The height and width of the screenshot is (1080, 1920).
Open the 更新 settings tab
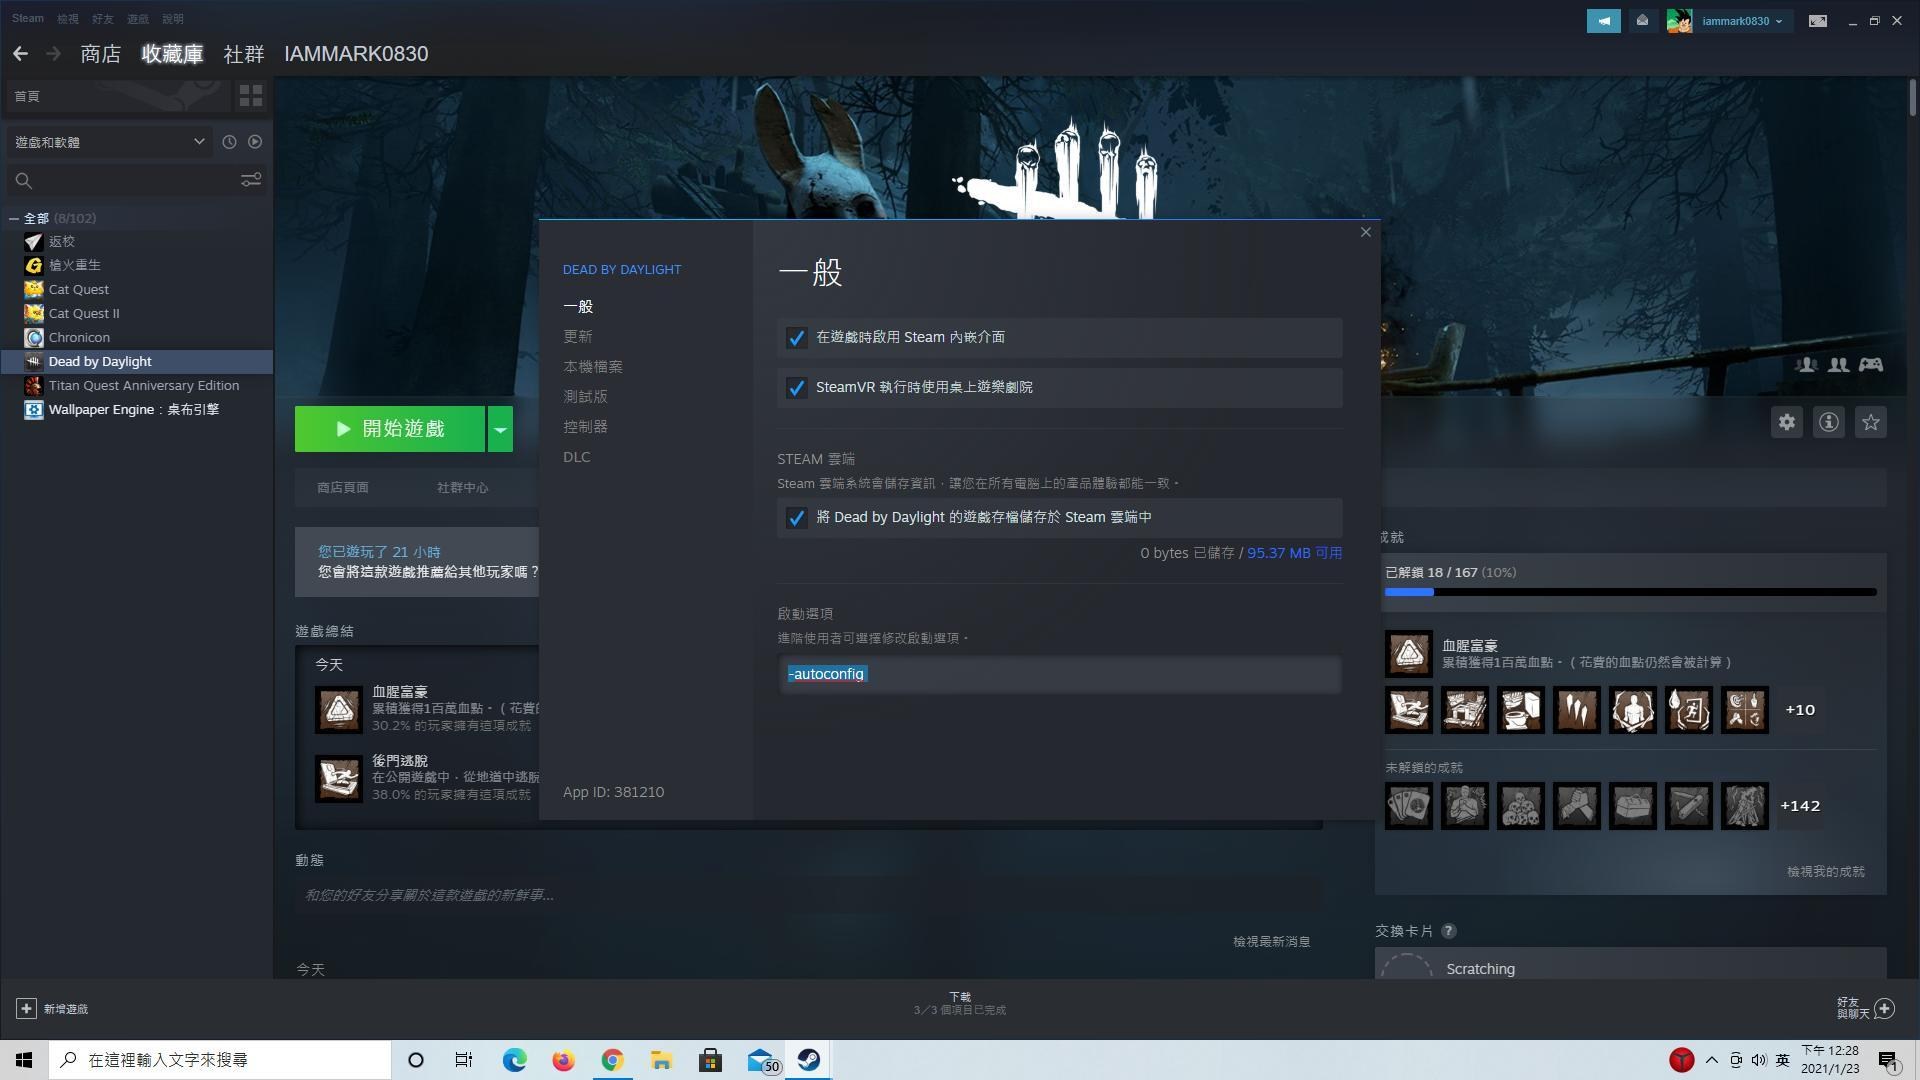pos(578,337)
